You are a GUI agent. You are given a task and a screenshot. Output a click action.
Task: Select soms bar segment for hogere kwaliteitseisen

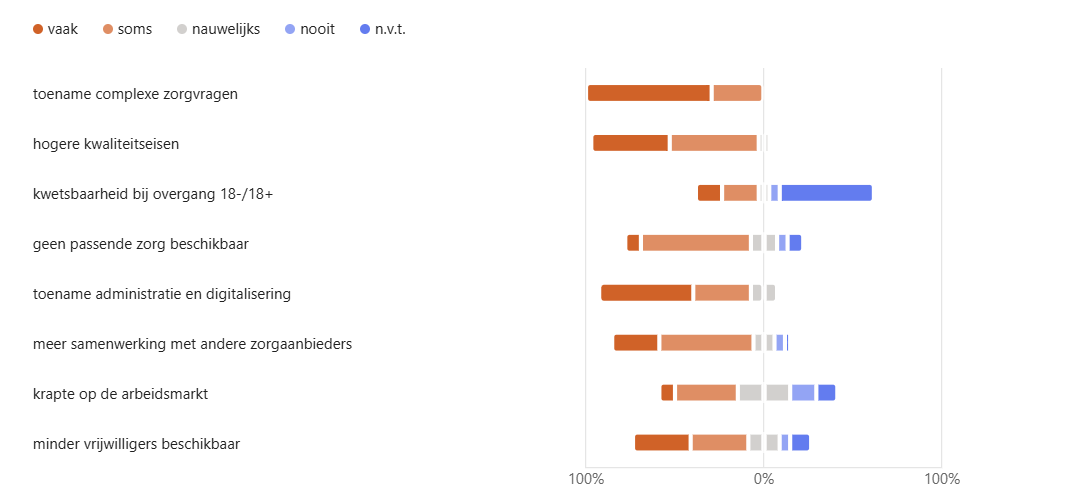click(x=713, y=143)
